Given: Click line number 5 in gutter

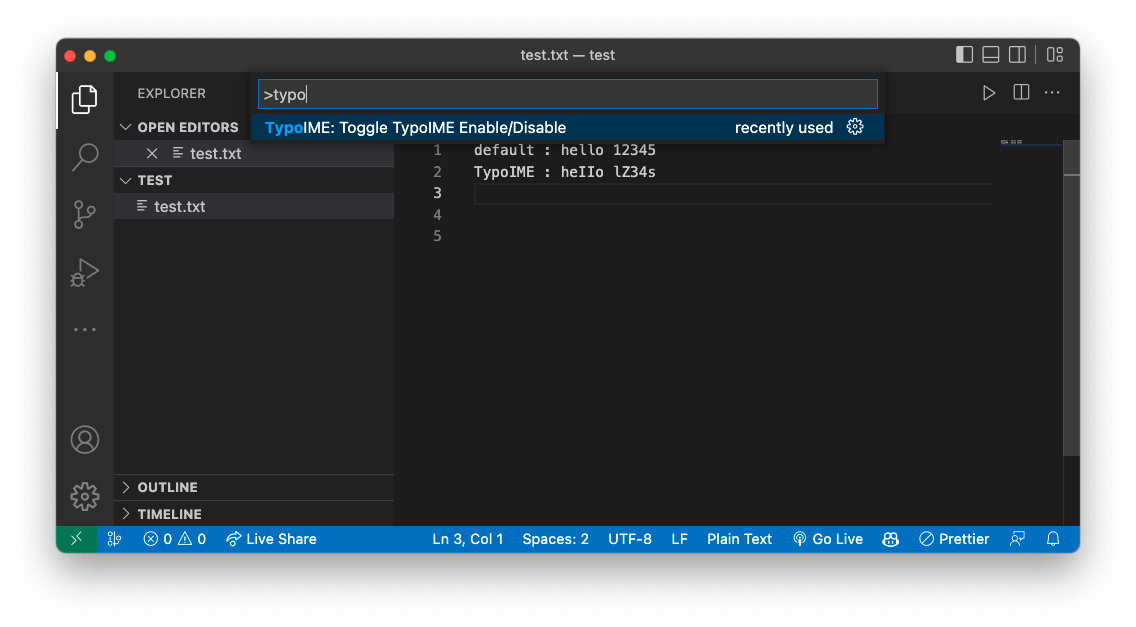Looking at the screenshot, I should pos(437,236).
